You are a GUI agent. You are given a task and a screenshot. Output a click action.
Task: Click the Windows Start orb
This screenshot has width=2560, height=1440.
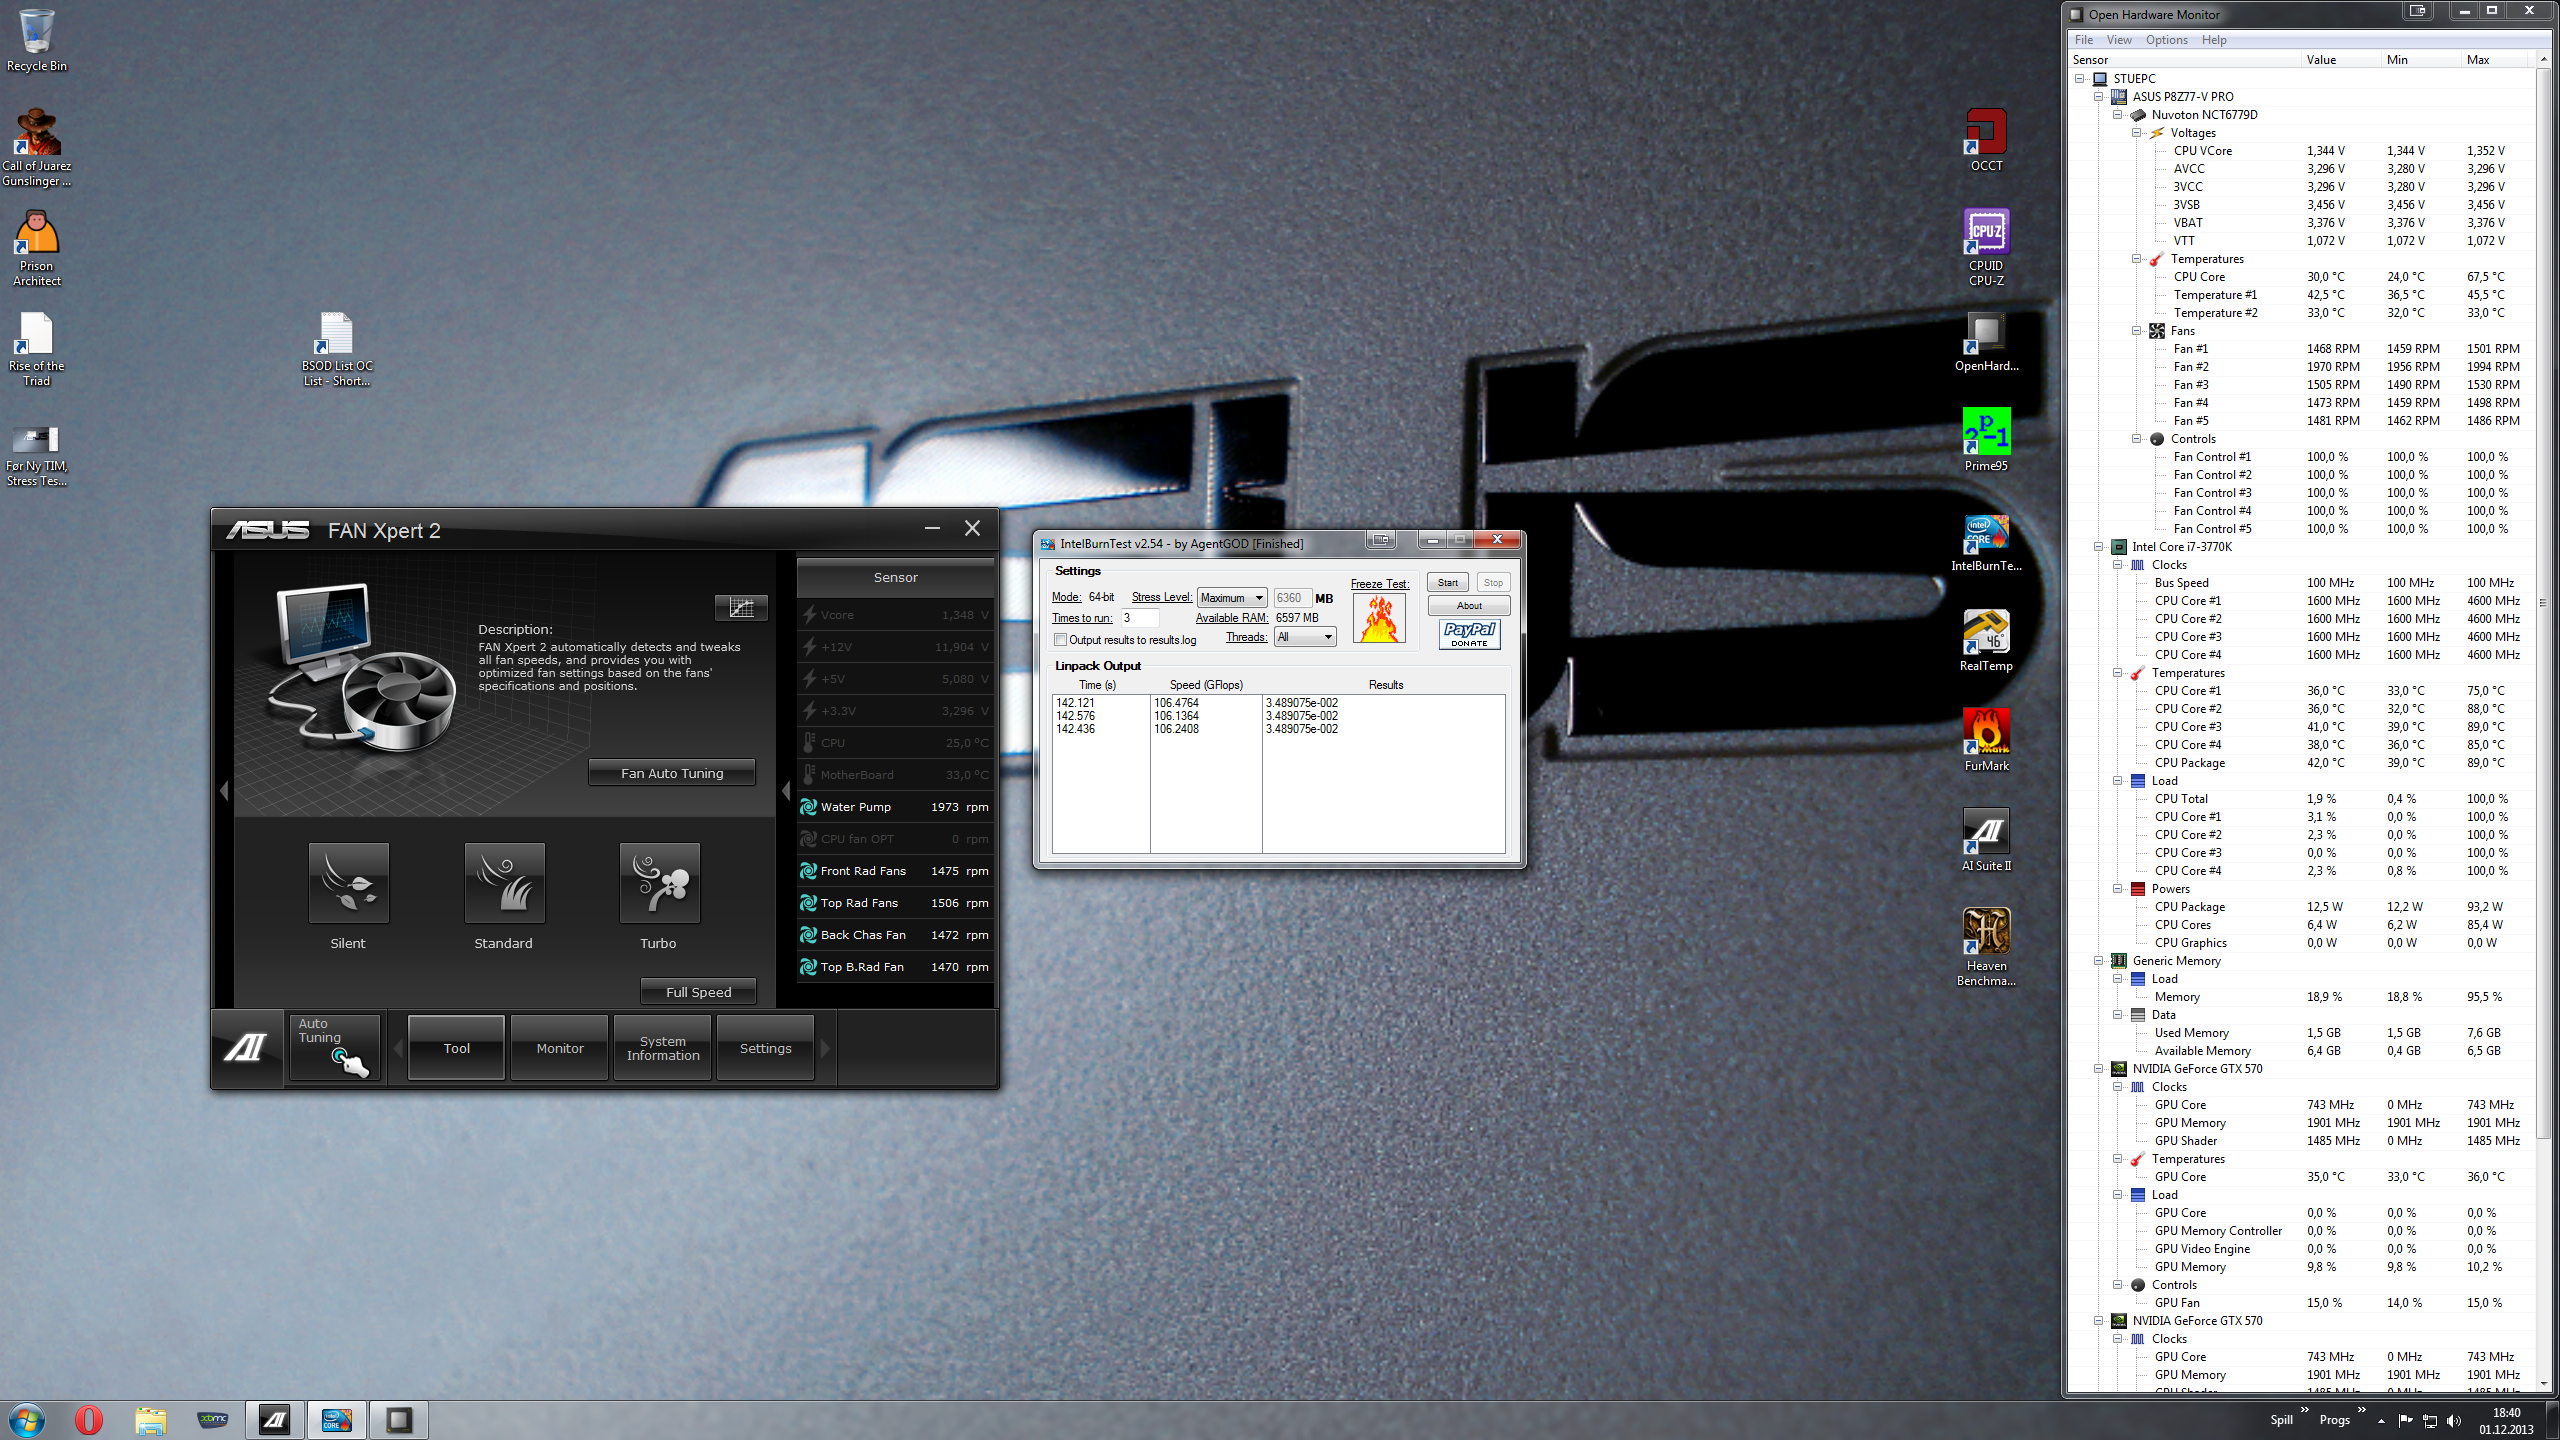click(27, 1420)
